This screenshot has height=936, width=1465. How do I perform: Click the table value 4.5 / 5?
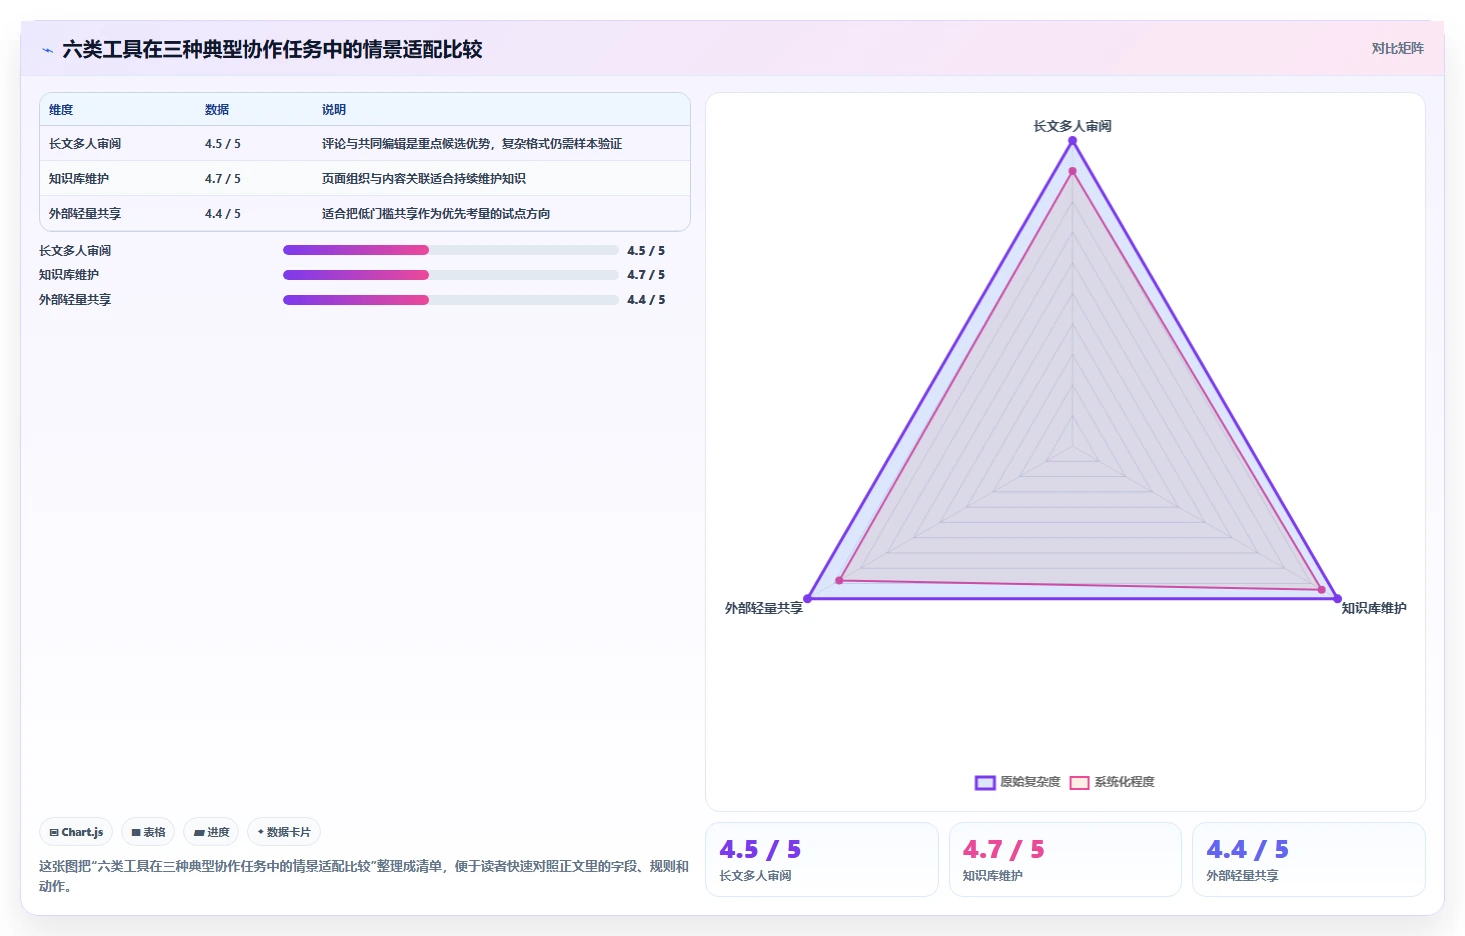click(x=223, y=144)
